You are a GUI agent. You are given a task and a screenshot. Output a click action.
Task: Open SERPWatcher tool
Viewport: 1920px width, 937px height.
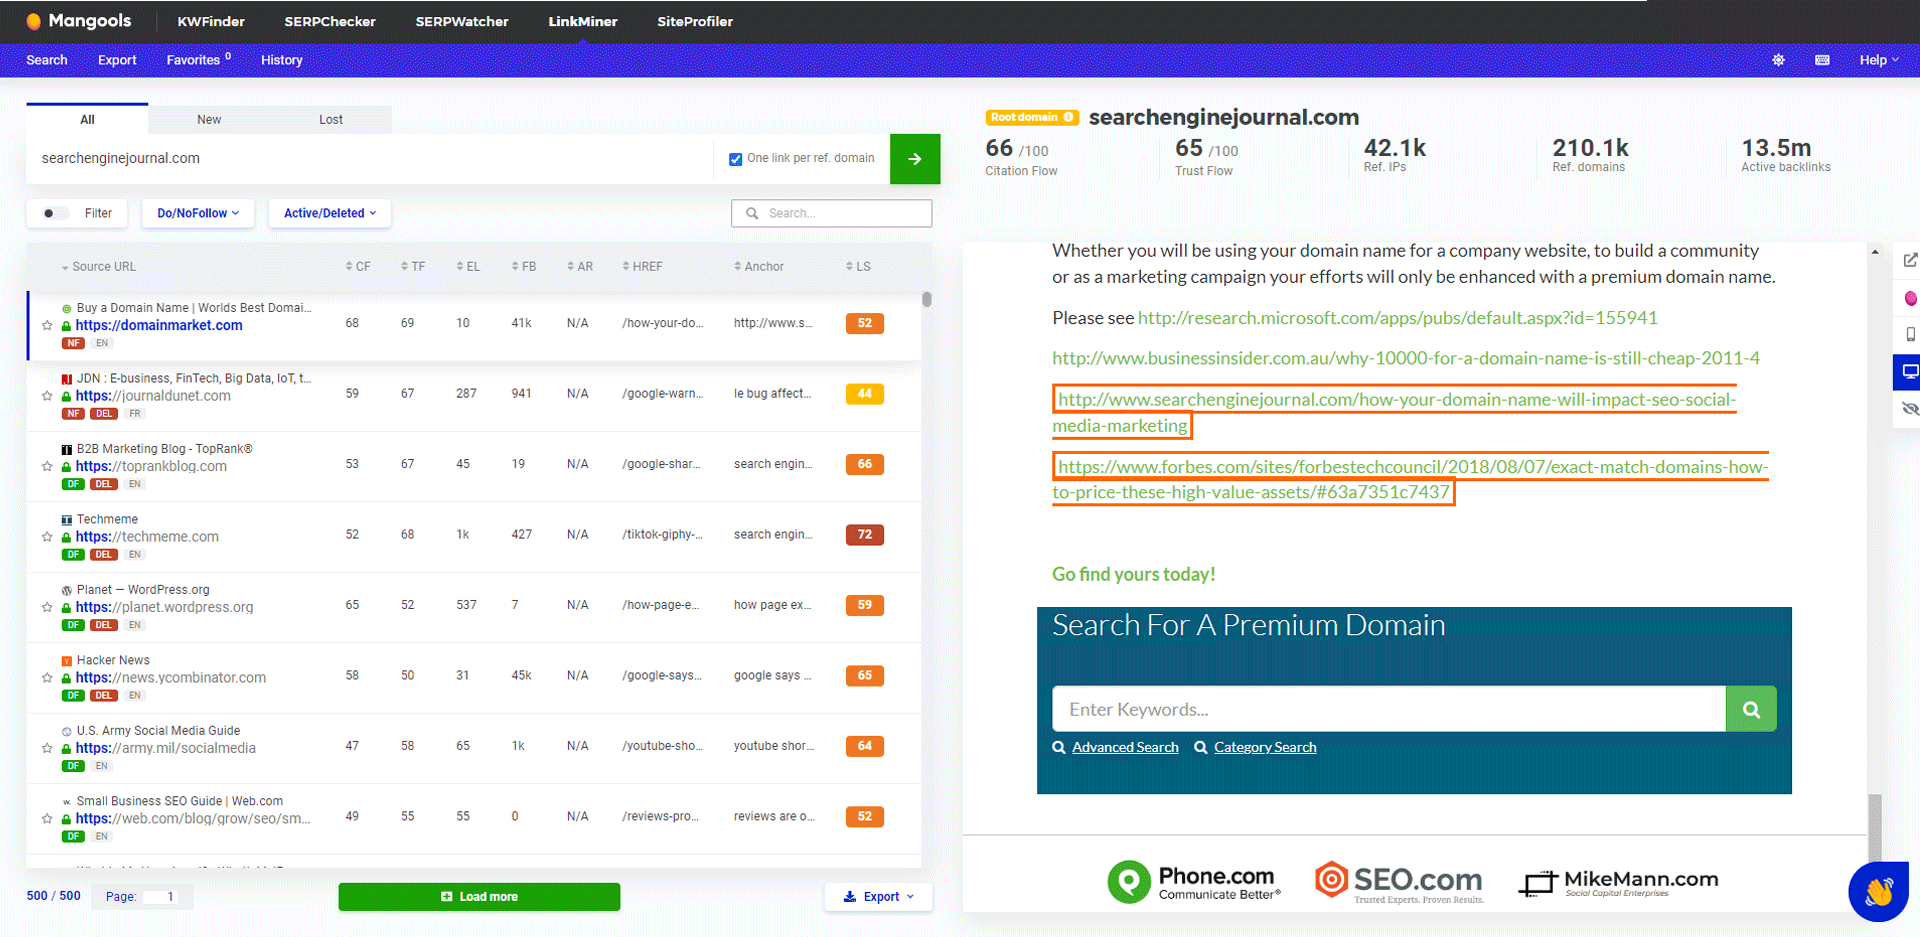(462, 21)
